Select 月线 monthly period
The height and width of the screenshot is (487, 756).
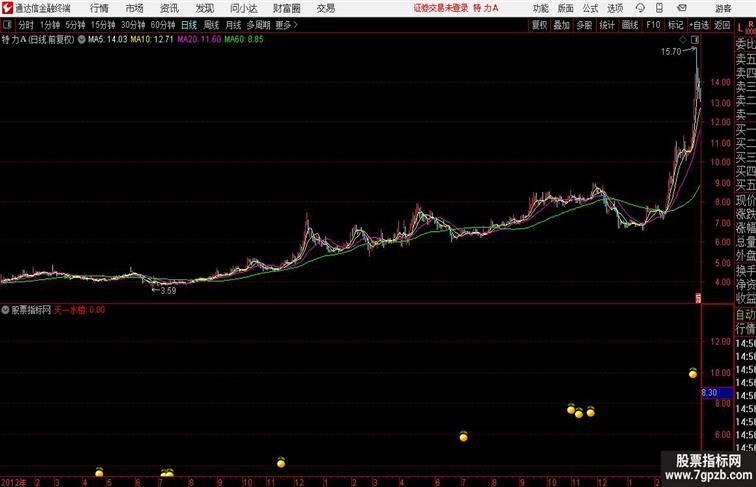tap(233, 25)
